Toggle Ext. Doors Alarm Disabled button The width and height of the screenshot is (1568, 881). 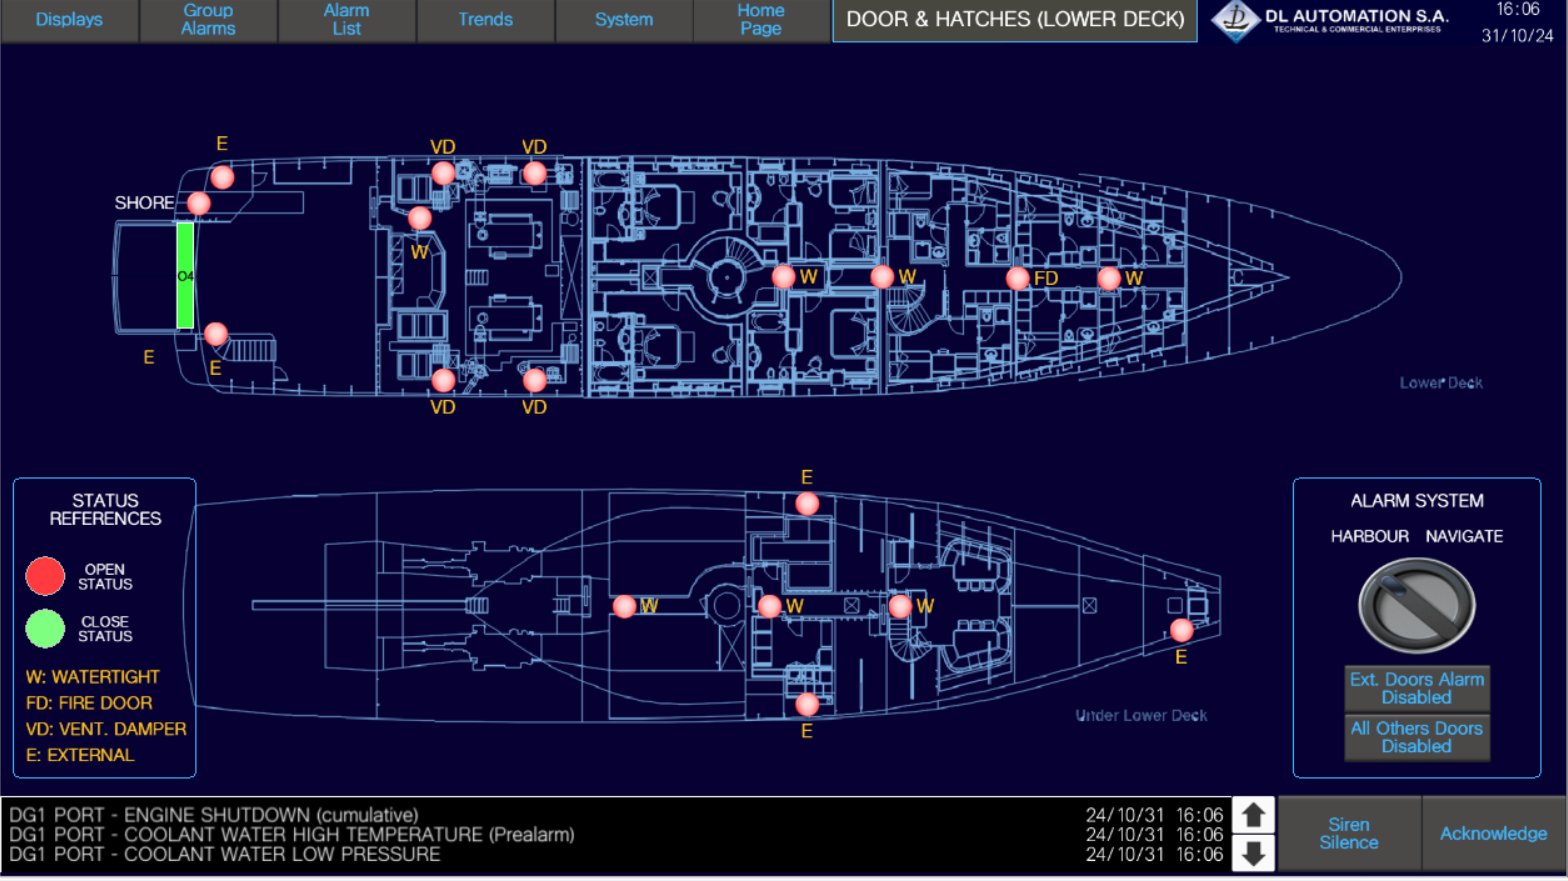[x=1416, y=688]
